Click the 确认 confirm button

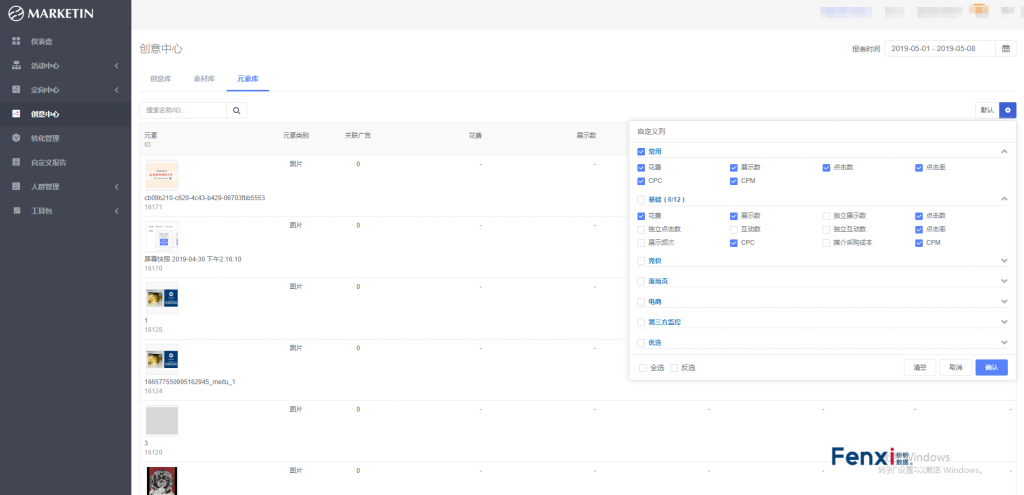(991, 367)
